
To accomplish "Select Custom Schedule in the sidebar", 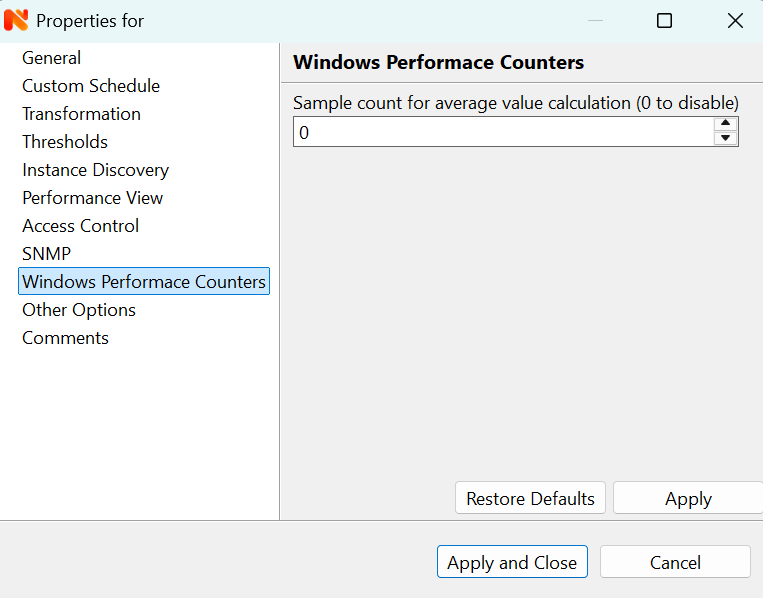I will point(91,86).
